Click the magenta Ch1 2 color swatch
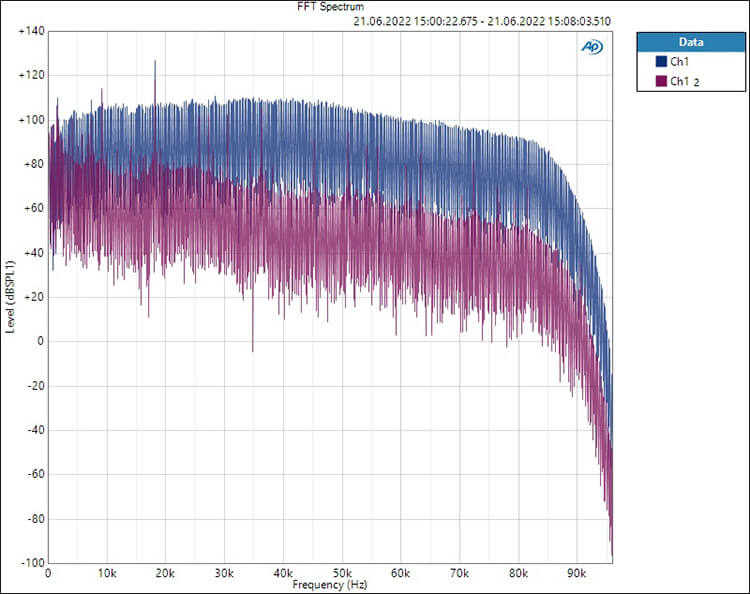 click(661, 81)
